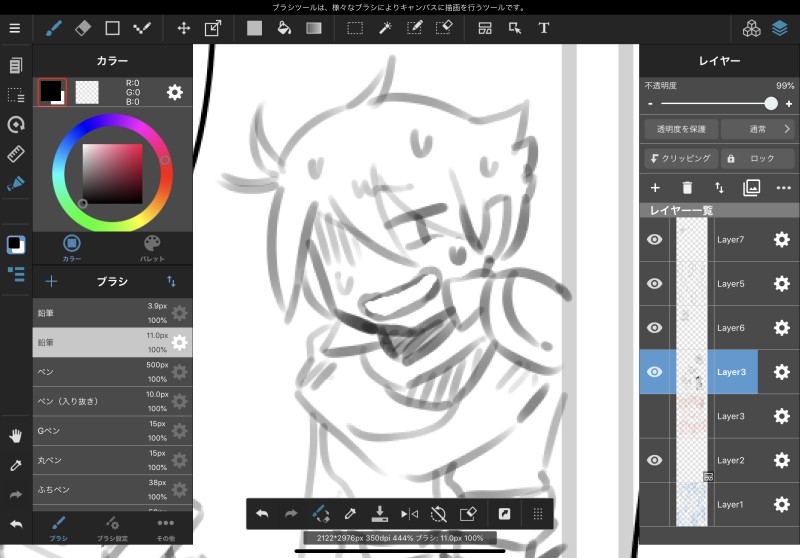Select the Eraser tool

pyautogui.click(x=83, y=28)
